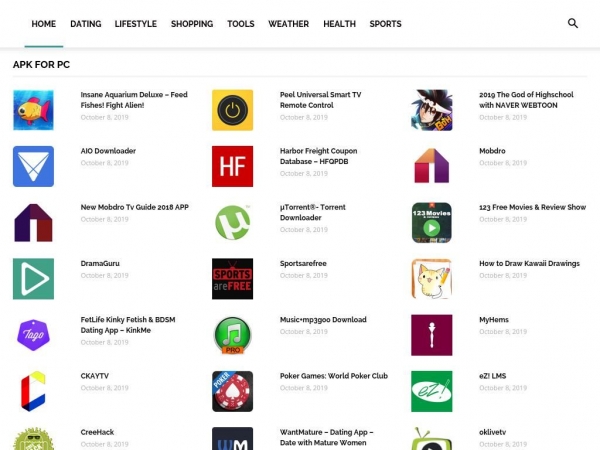Open the Peel Universal Smart TV Remote link
This screenshot has width=600, height=450.
click(x=320, y=100)
